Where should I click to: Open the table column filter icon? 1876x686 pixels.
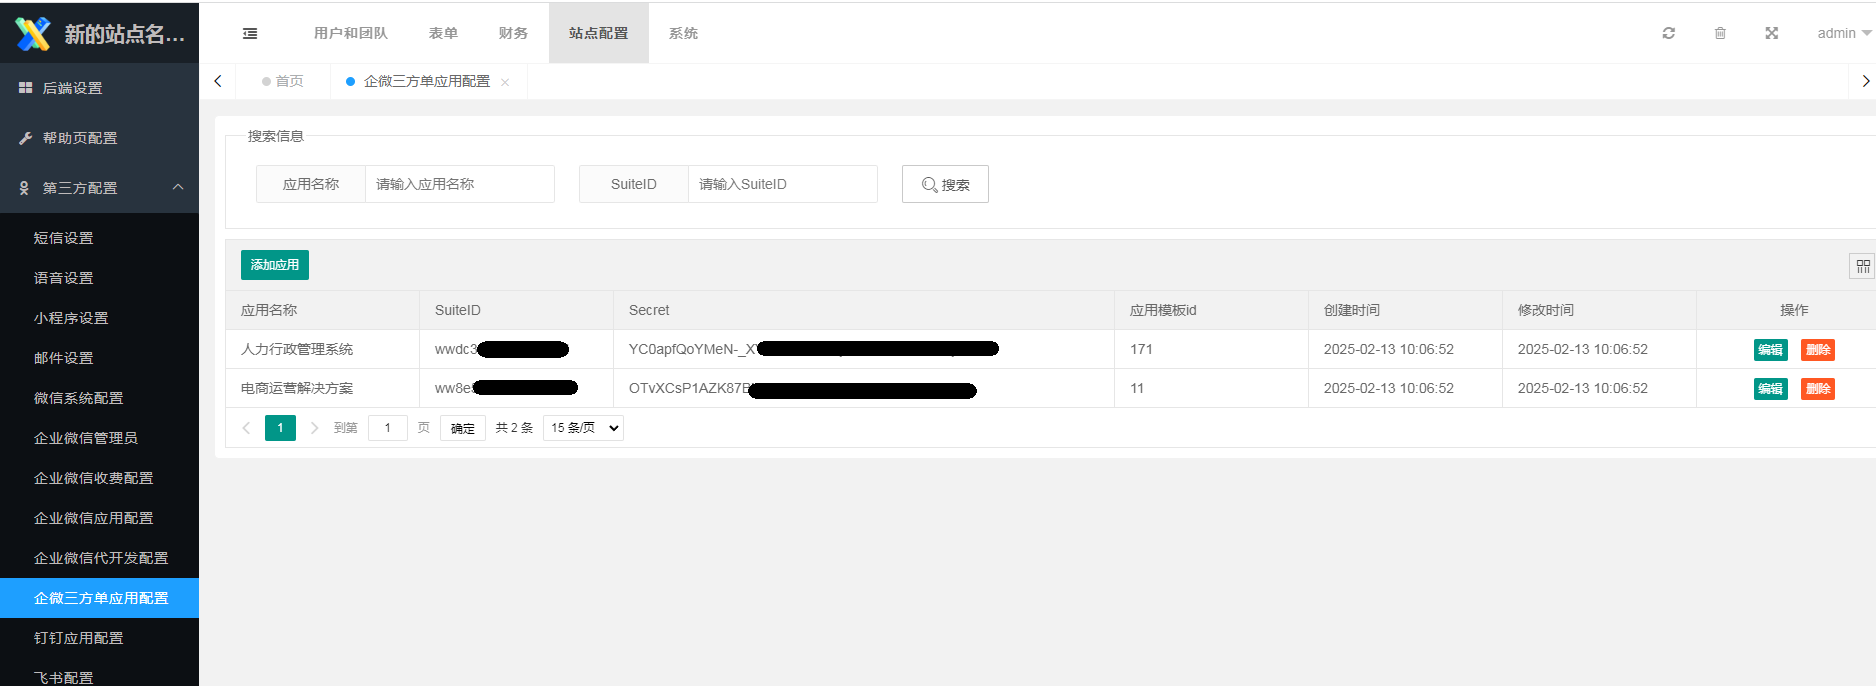[1862, 266]
